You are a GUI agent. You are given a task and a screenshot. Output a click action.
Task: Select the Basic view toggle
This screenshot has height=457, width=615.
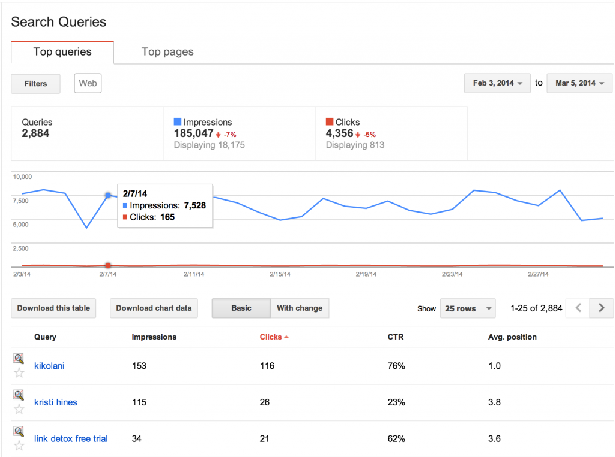[x=241, y=308]
